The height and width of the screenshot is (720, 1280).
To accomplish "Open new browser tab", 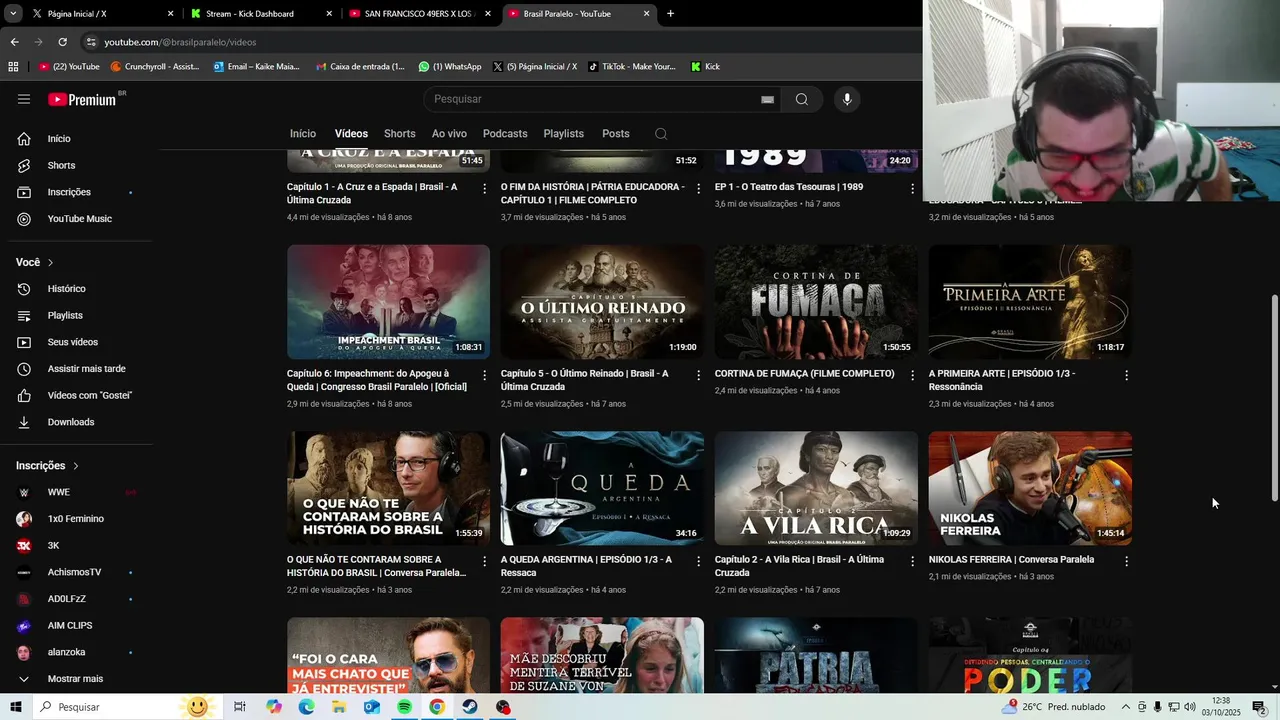I will coord(670,14).
